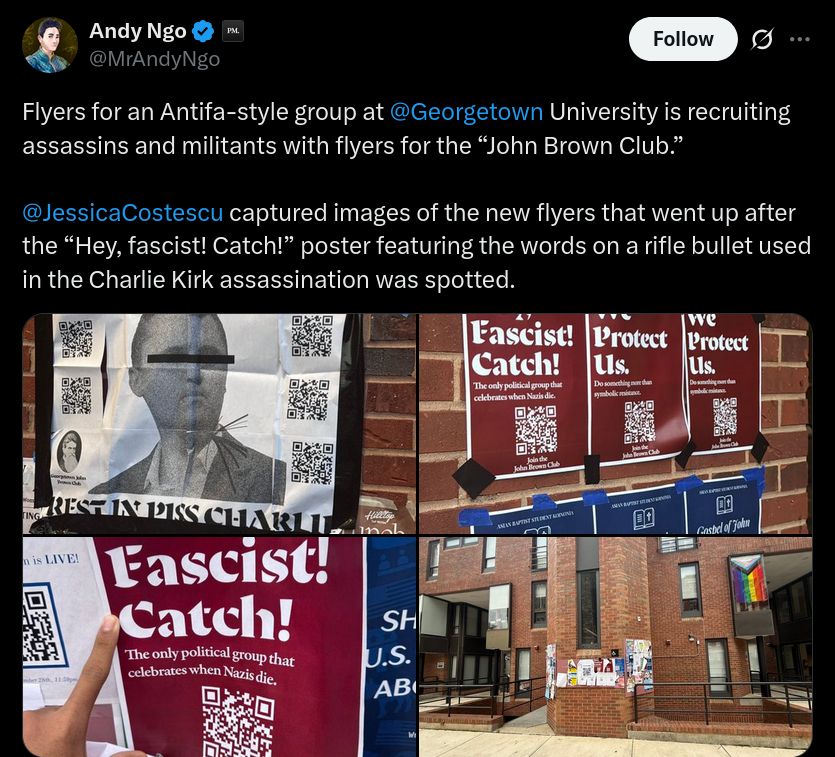Open the @Georgetown mention link
This screenshot has height=757, width=835.
466,112
